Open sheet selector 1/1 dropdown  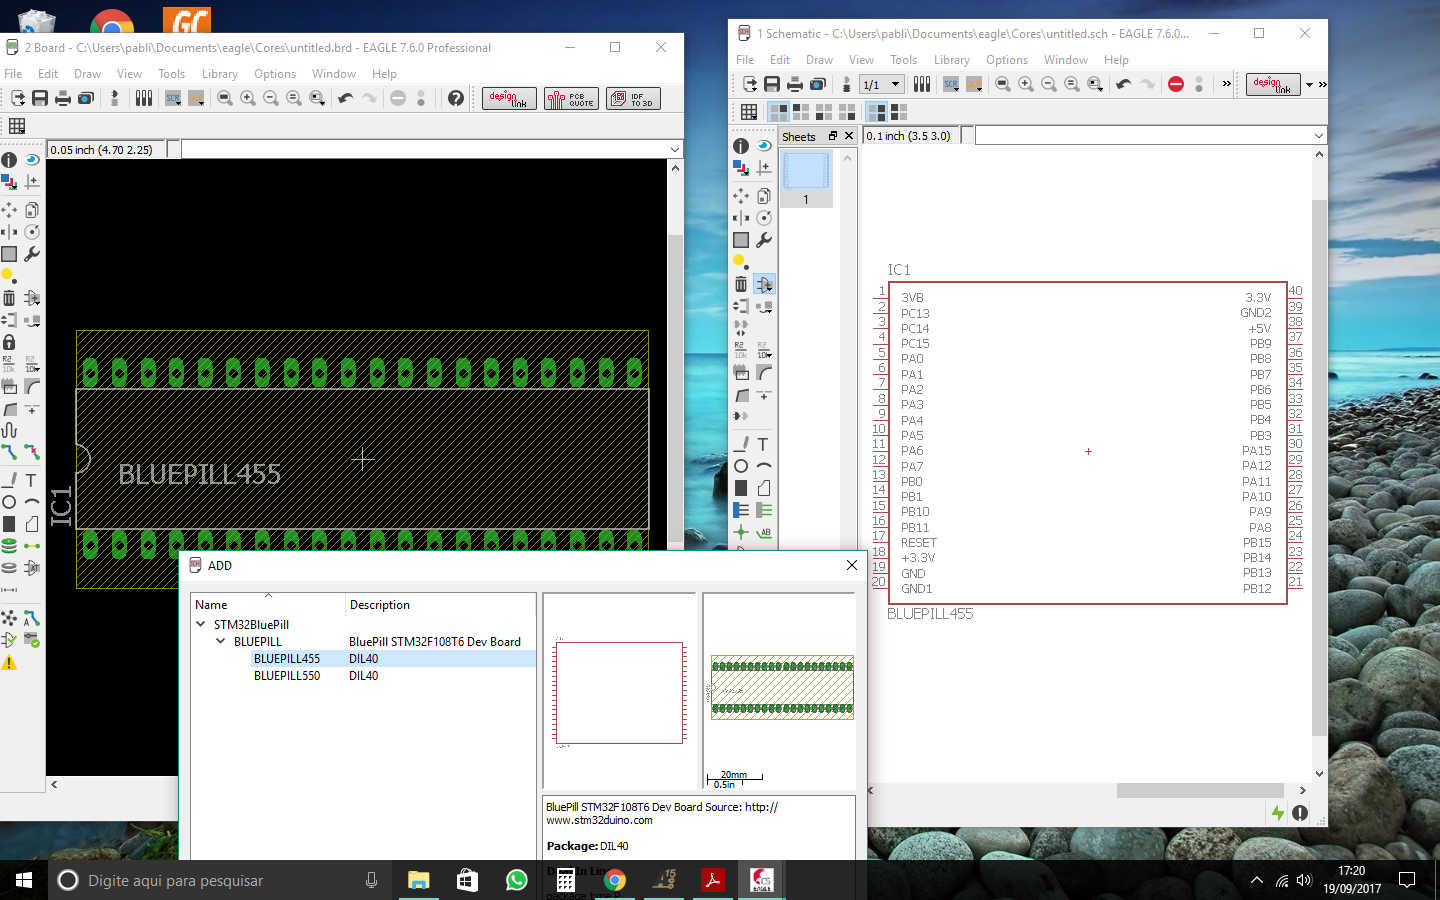[x=883, y=84]
